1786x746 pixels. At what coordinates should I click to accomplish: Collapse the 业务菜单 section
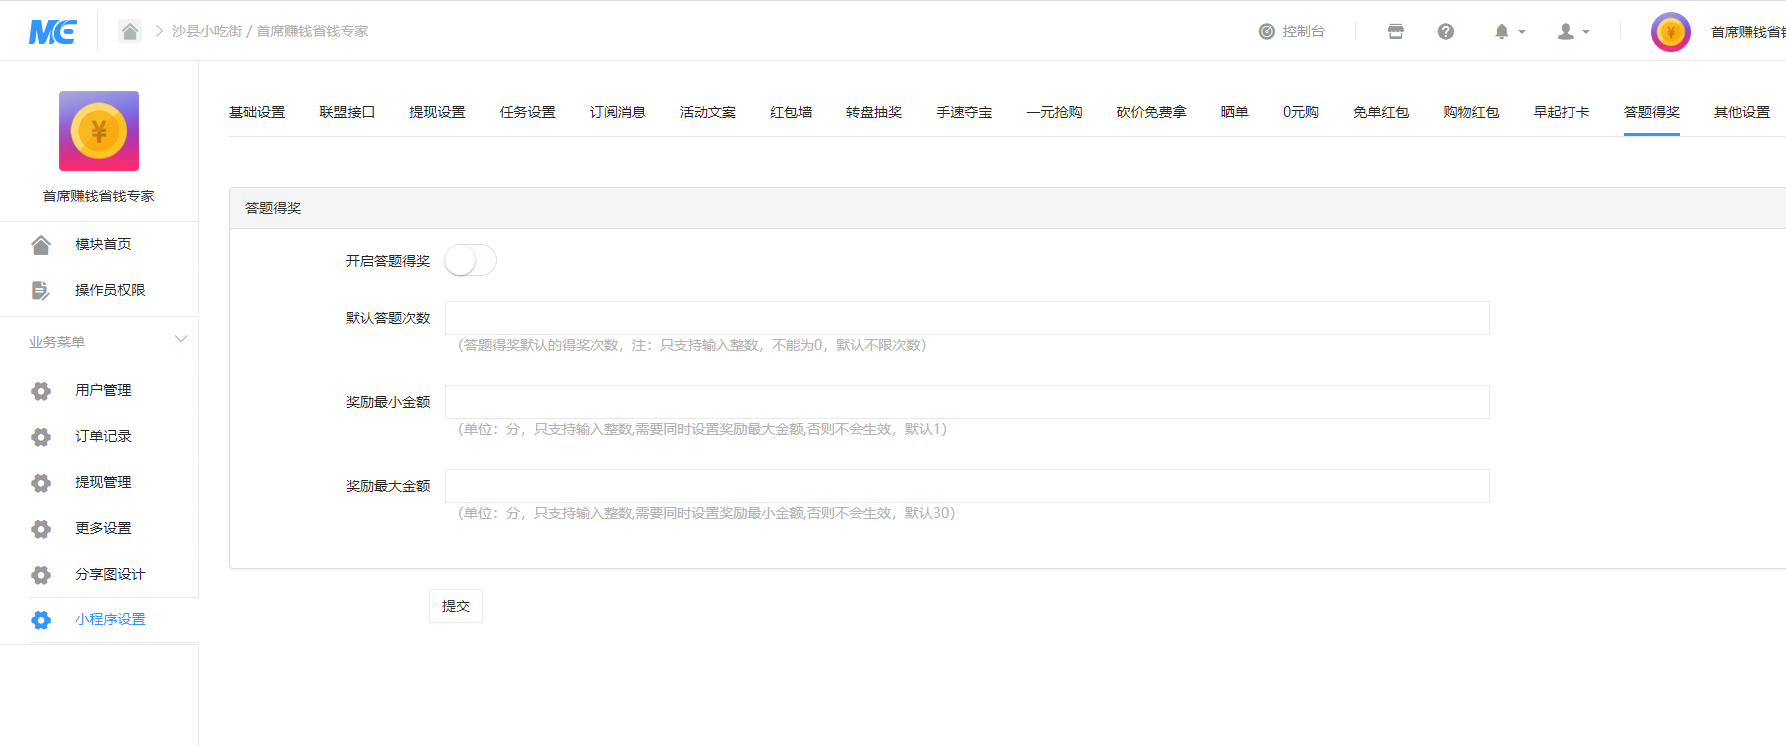[x=181, y=340]
